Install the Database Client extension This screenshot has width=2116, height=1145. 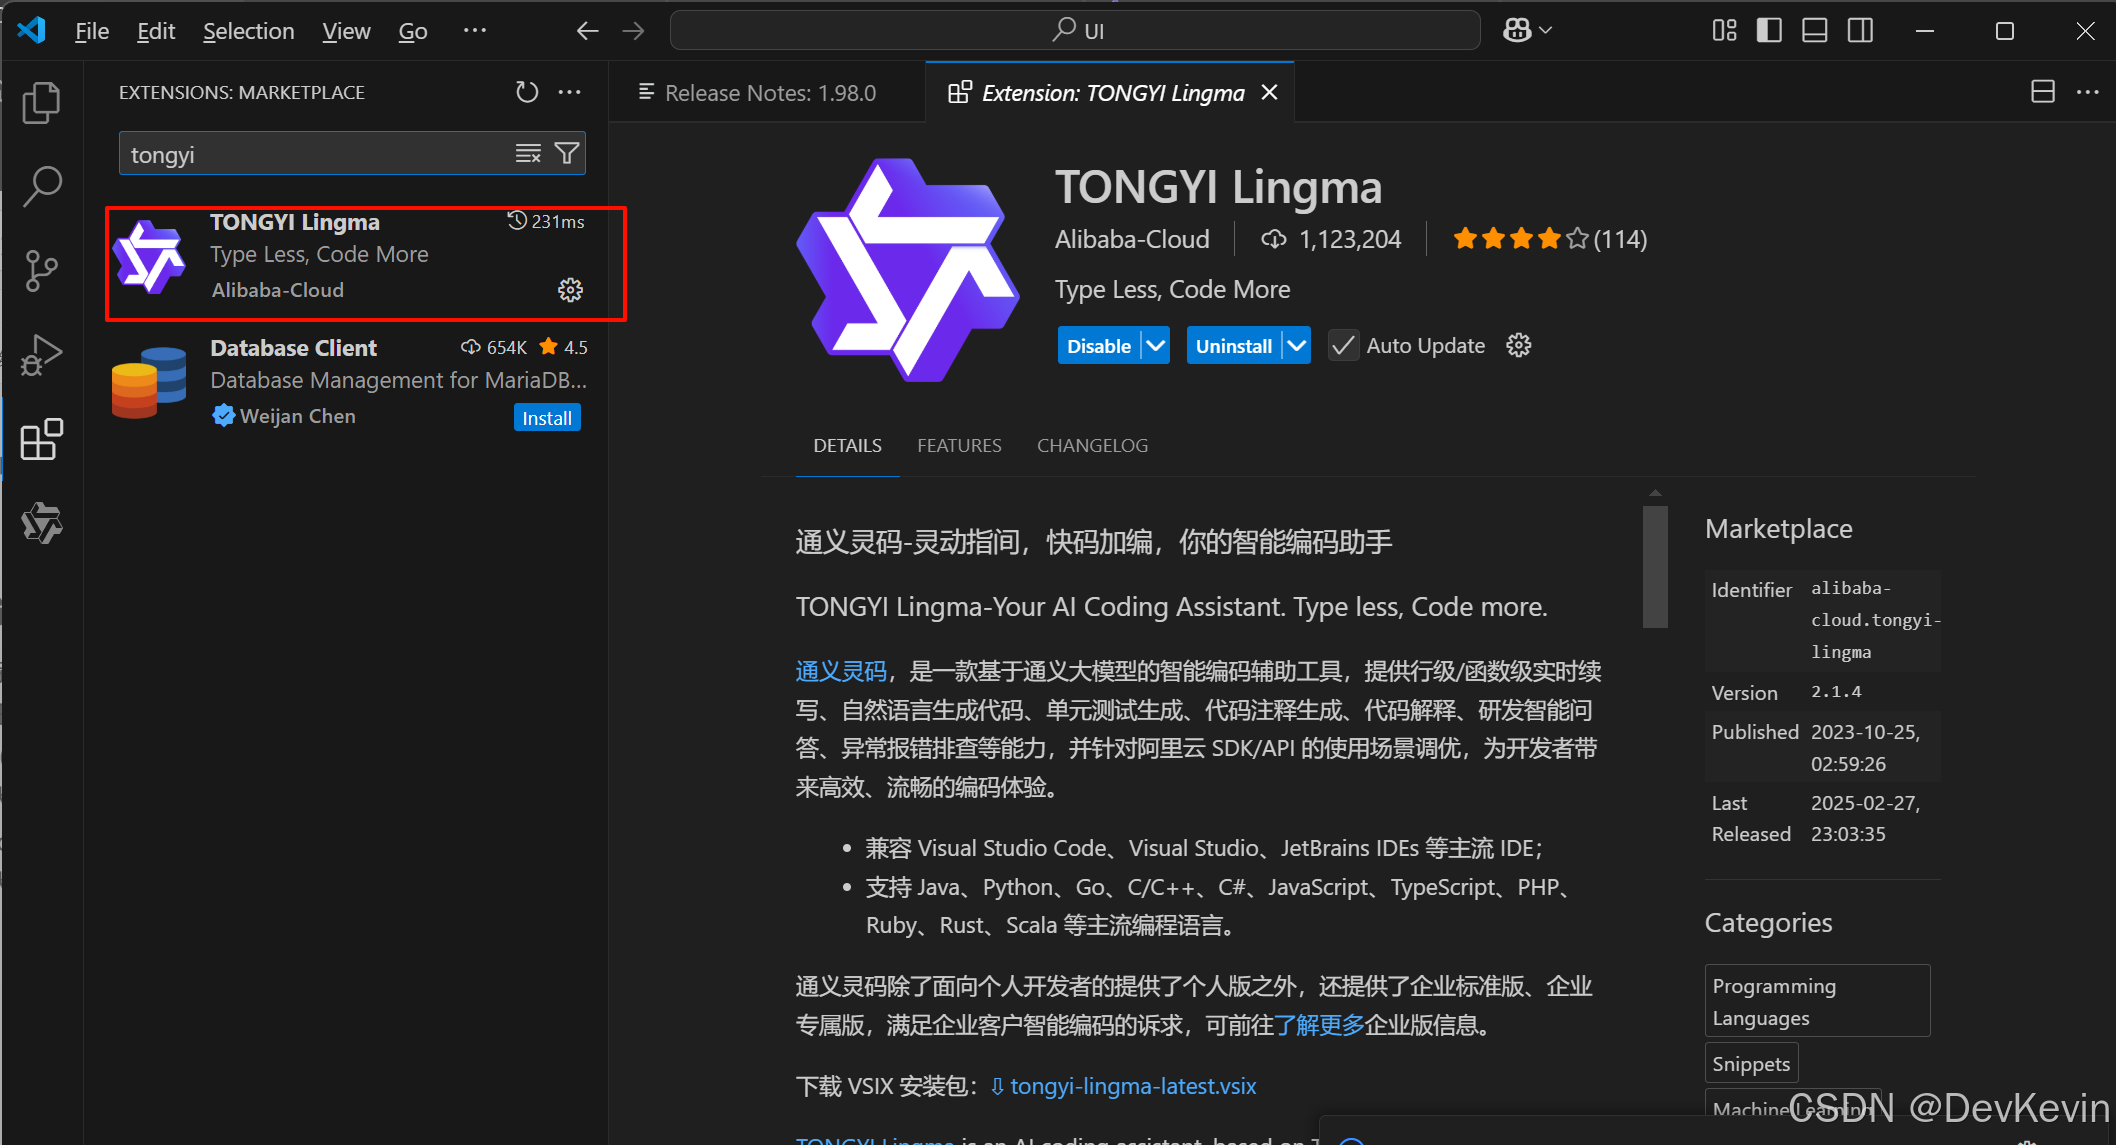click(546, 418)
